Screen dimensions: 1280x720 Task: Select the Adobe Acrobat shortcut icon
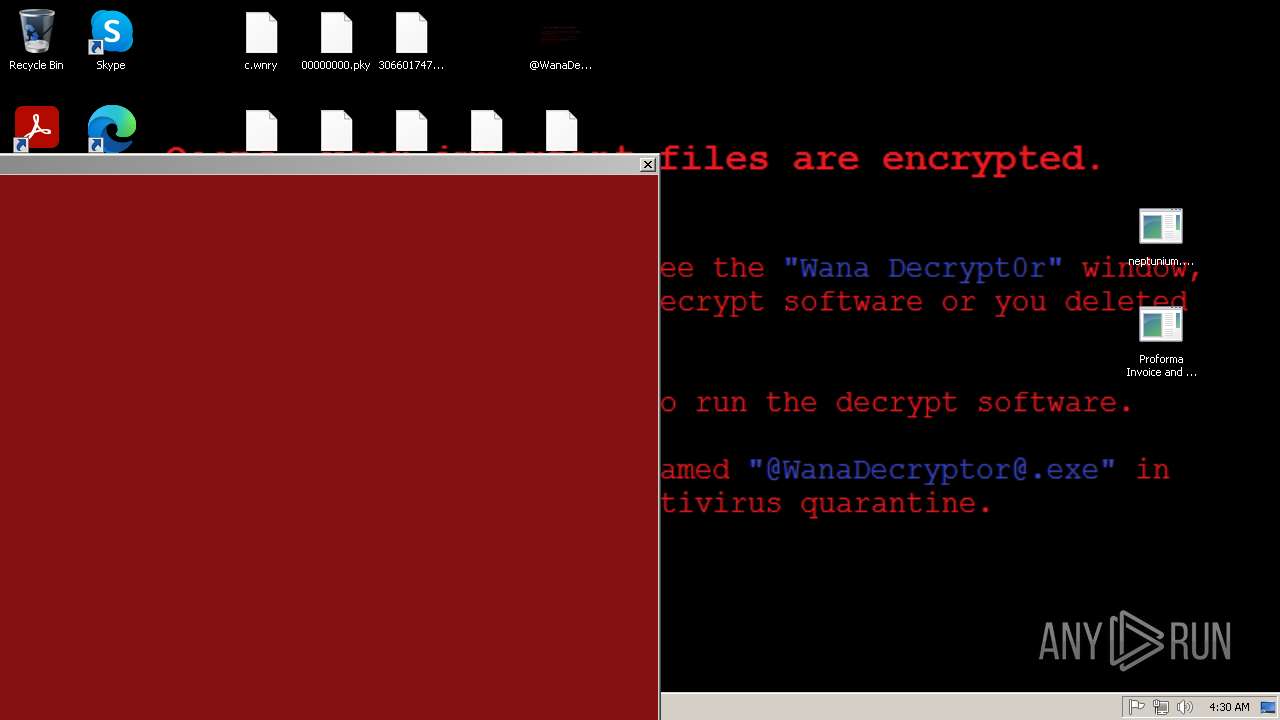[x=37, y=129]
